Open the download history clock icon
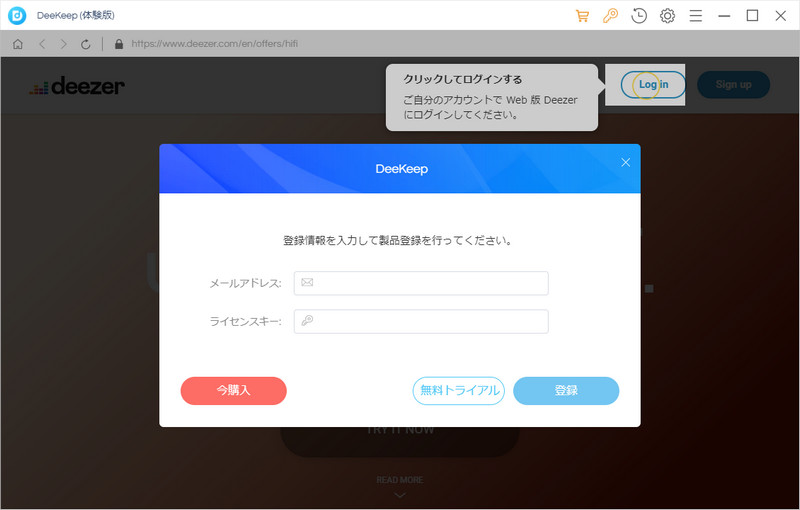Viewport: 800px width, 510px height. pyautogui.click(x=639, y=16)
